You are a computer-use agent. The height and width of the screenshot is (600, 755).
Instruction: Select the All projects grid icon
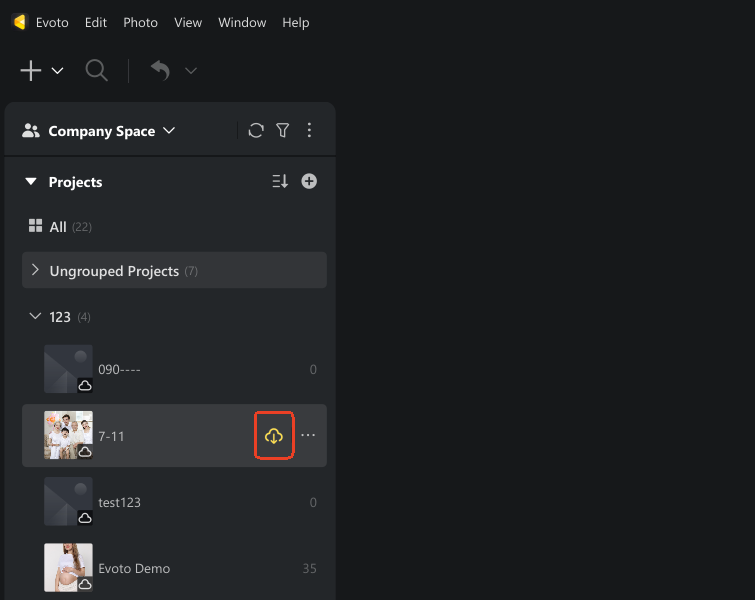(35, 226)
